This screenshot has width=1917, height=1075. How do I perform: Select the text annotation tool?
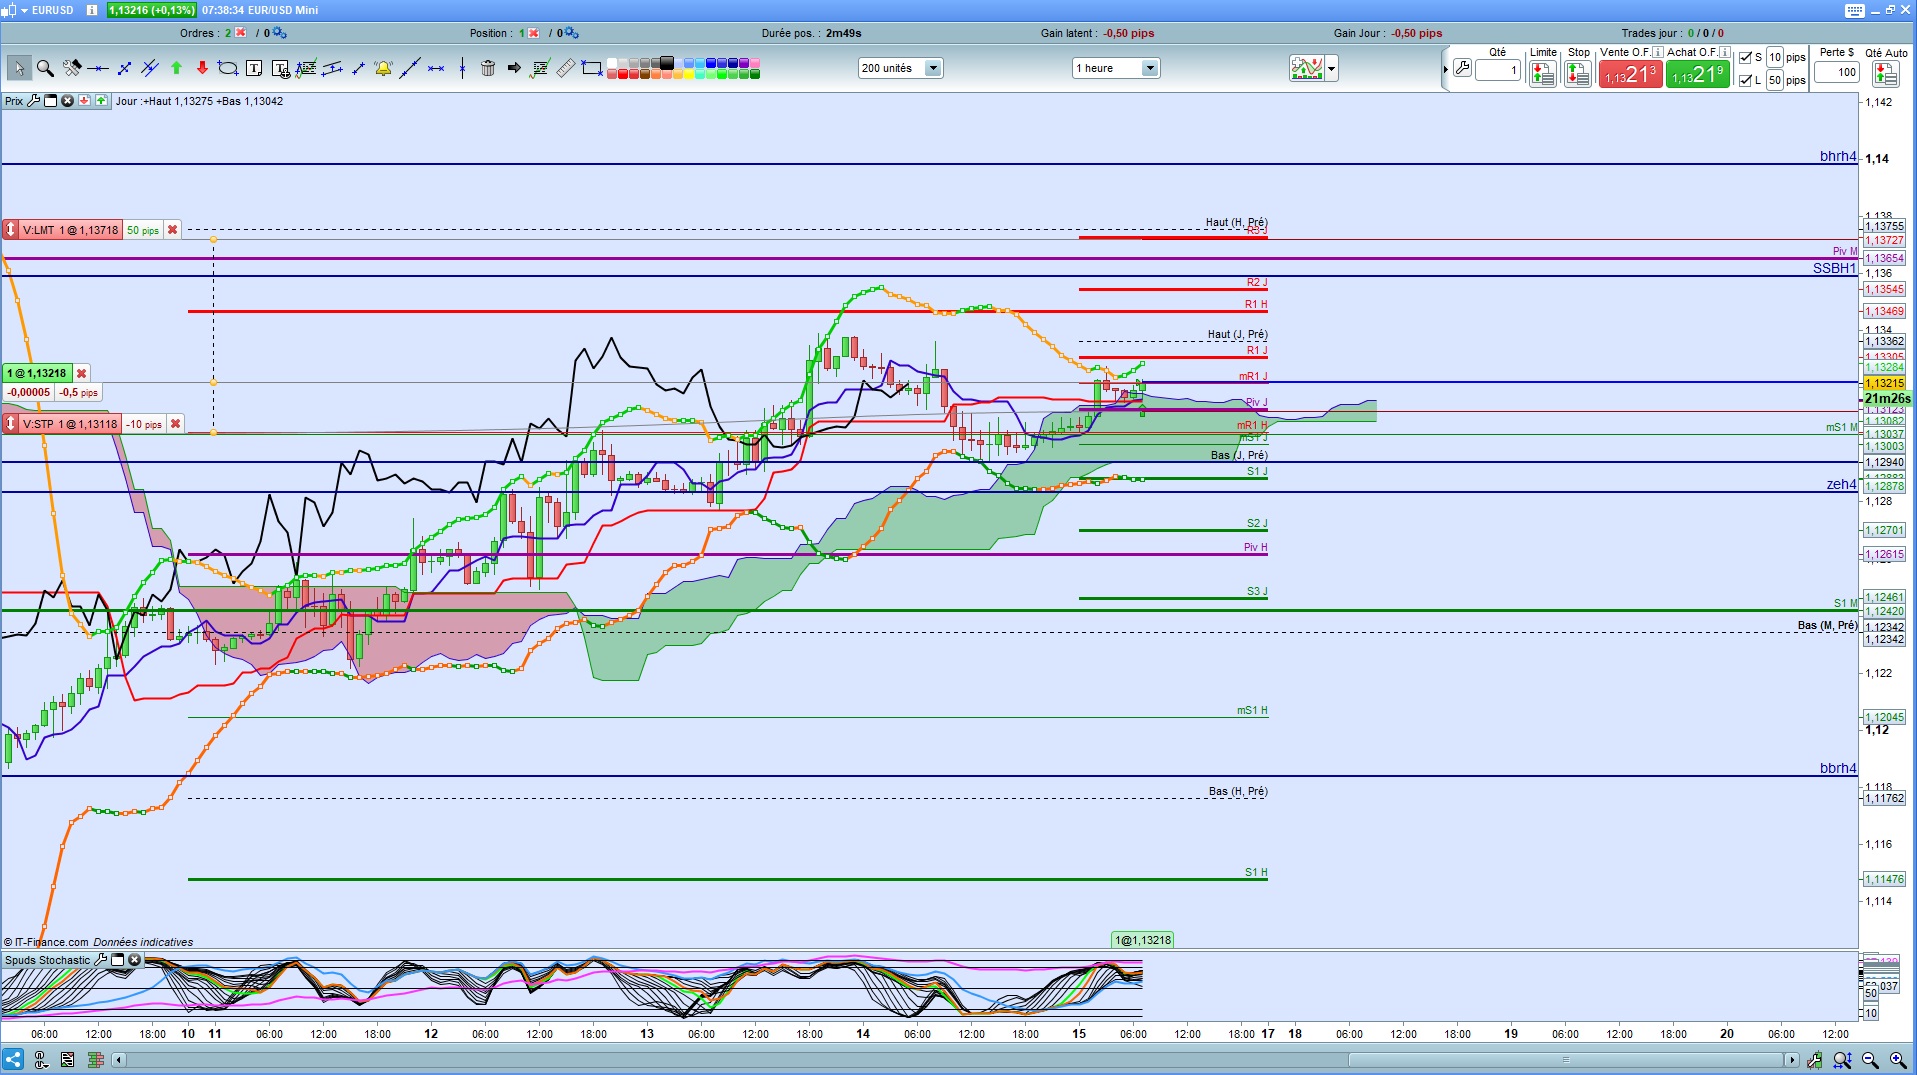point(254,68)
